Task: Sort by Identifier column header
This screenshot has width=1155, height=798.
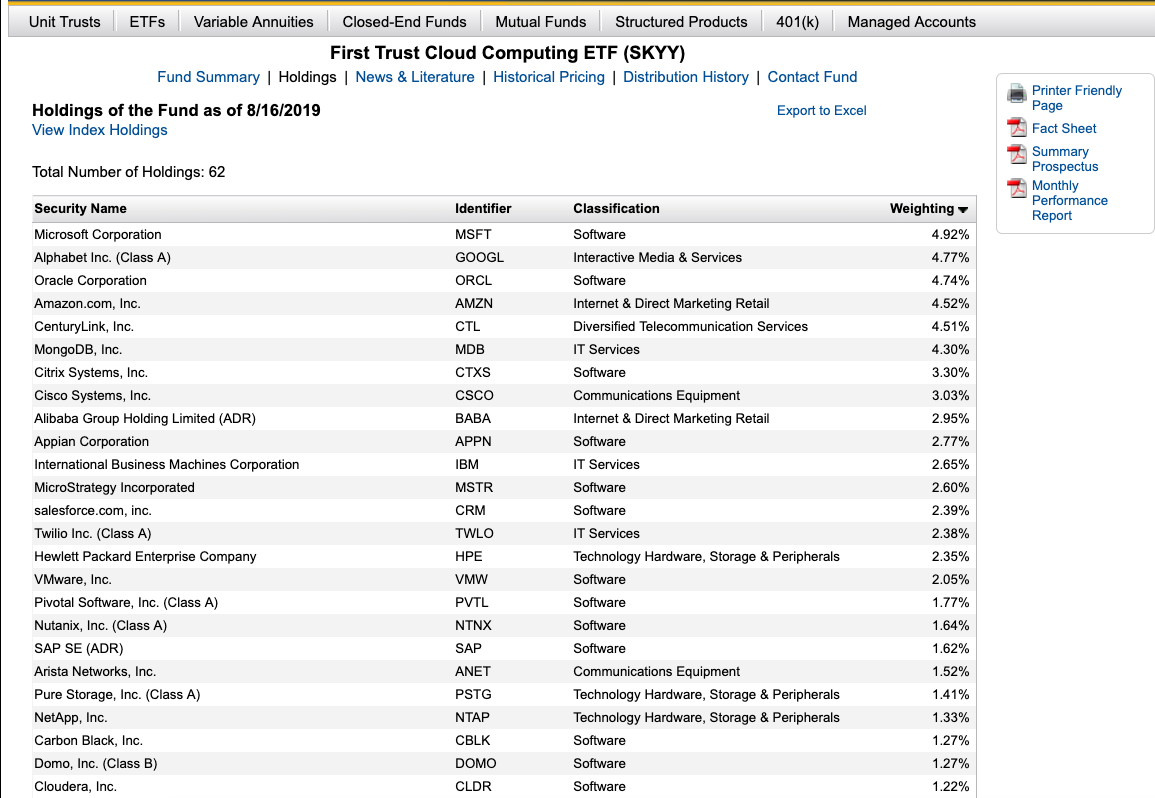Action: click(482, 209)
